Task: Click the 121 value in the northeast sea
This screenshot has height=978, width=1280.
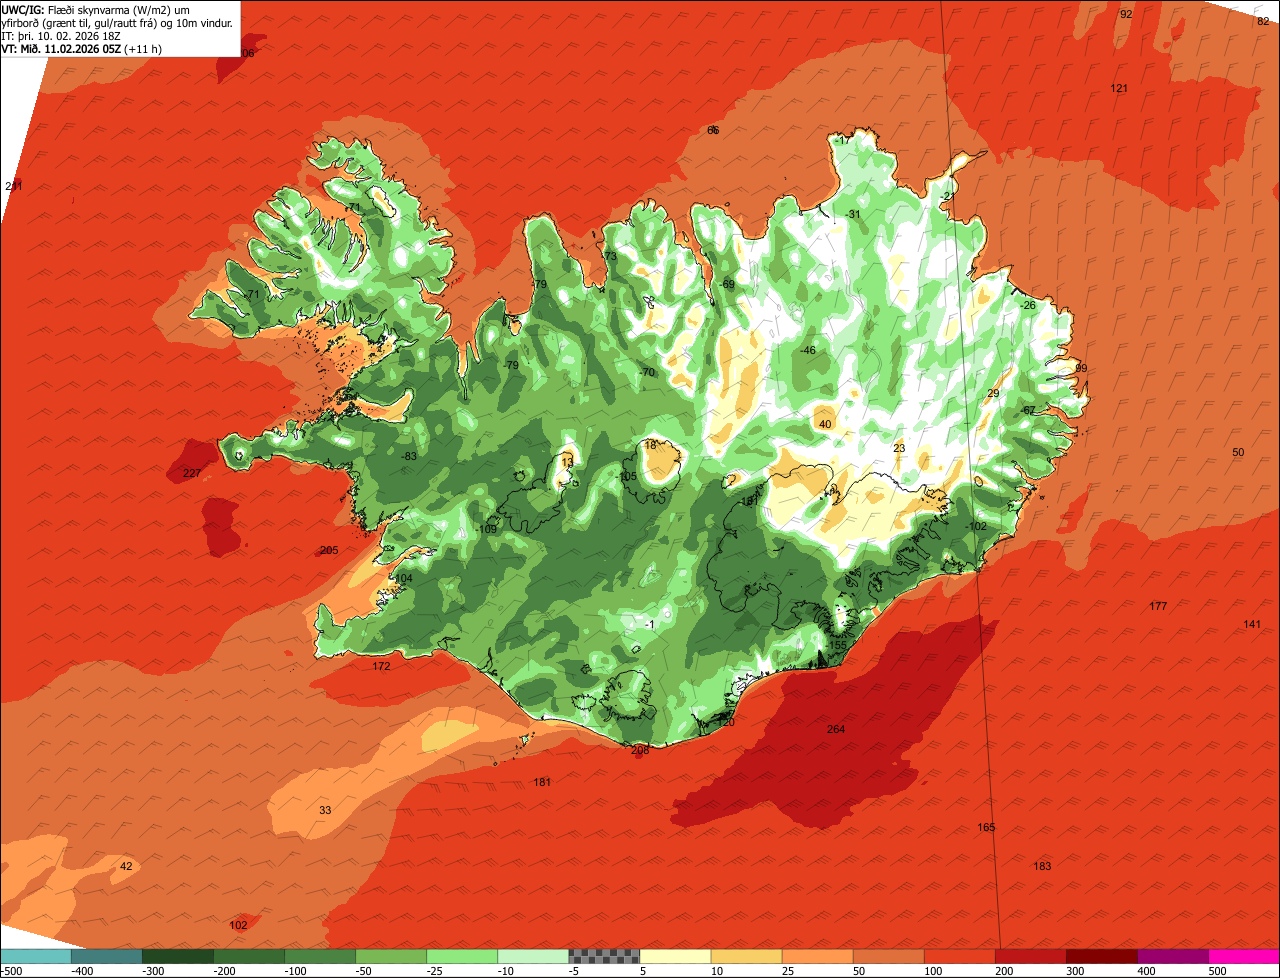Action: click(x=1119, y=89)
